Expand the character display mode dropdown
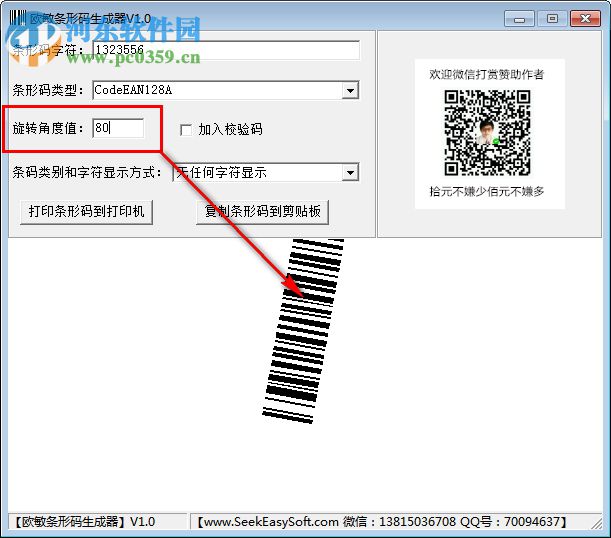 coord(350,172)
